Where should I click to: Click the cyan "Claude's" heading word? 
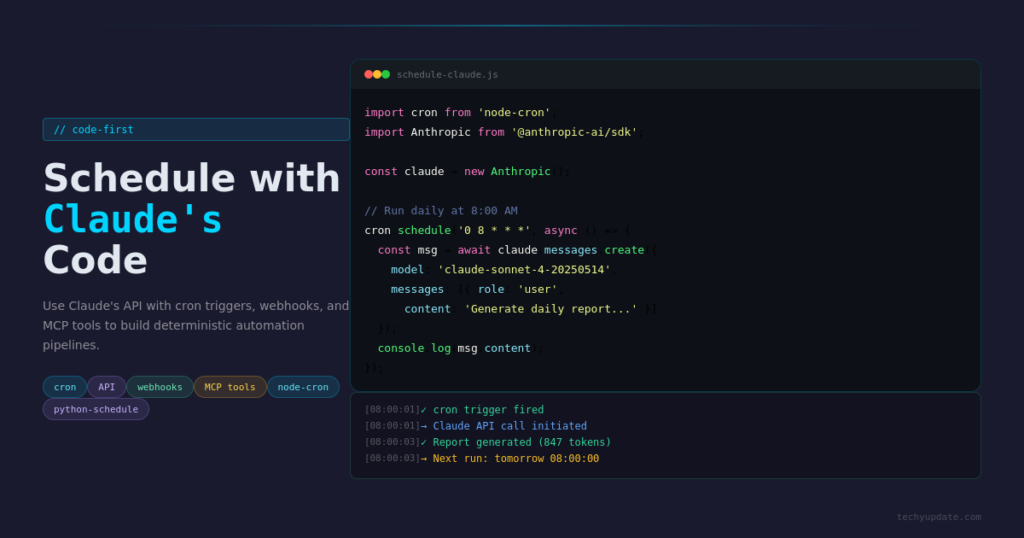tap(133, 219)
